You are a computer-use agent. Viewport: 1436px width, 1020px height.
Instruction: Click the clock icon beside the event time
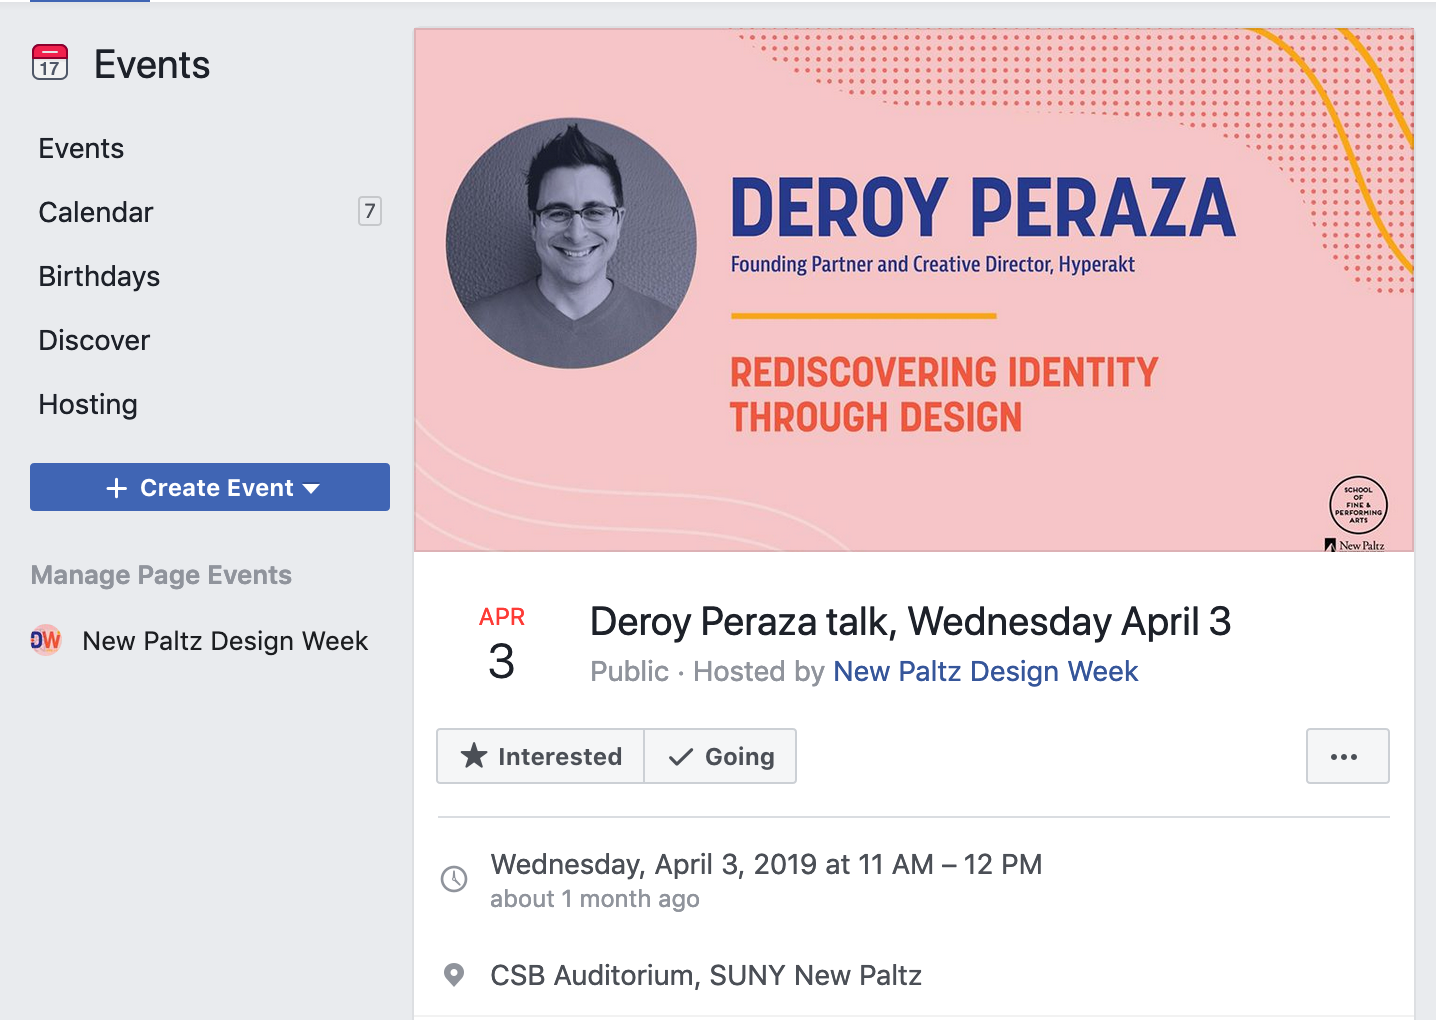tap(454, 879)
